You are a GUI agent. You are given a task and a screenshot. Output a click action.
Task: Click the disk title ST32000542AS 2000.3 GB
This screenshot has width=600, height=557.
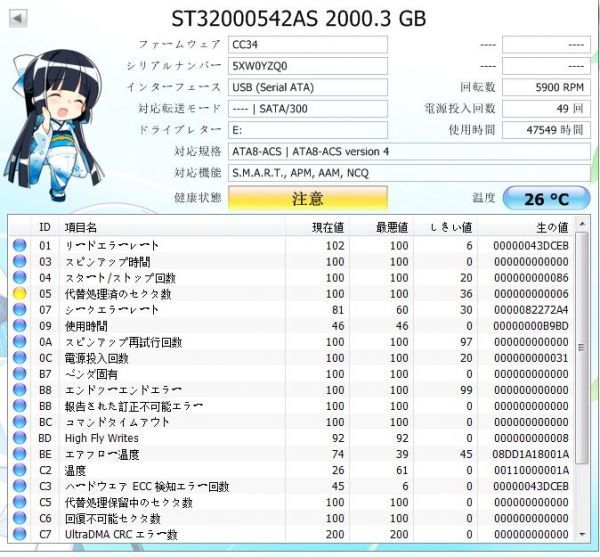pyautogui.click(x=299, y=18)
